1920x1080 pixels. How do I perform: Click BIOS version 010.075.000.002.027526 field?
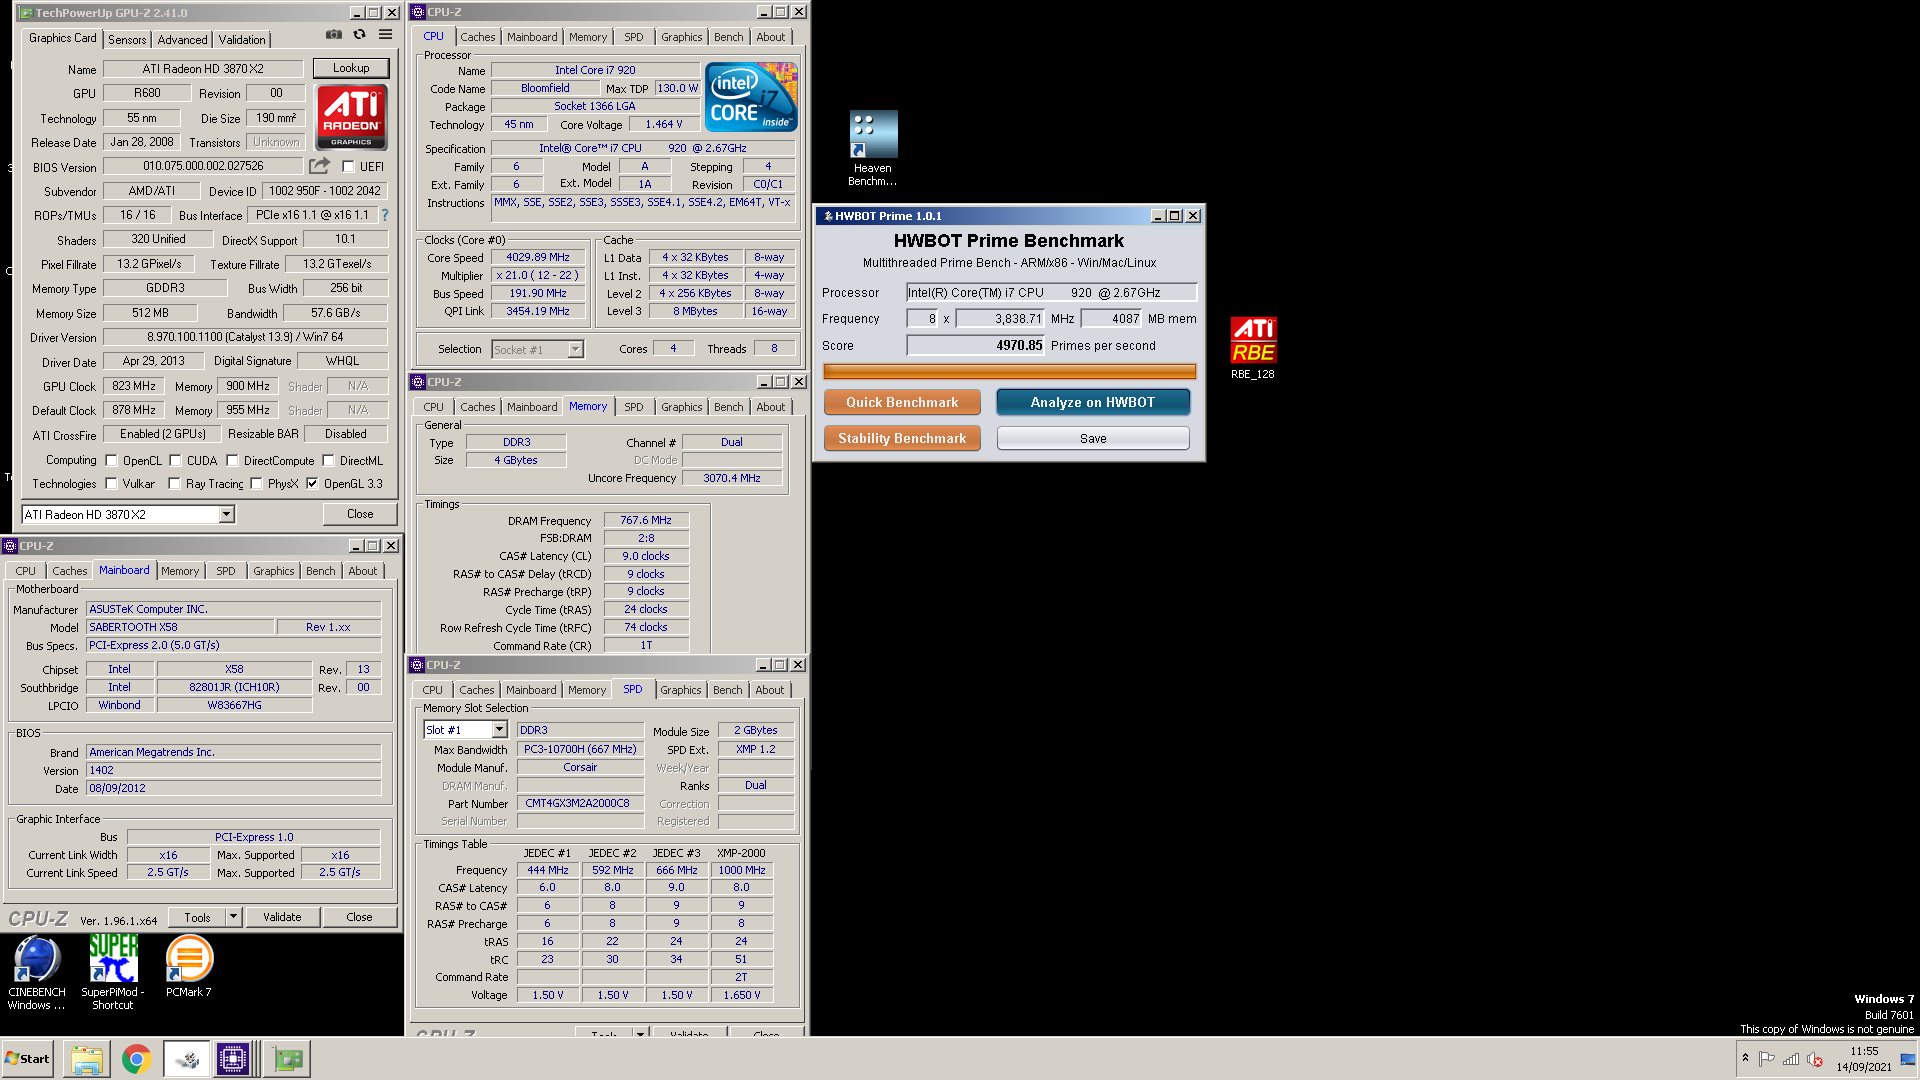[x=203, y=166]
